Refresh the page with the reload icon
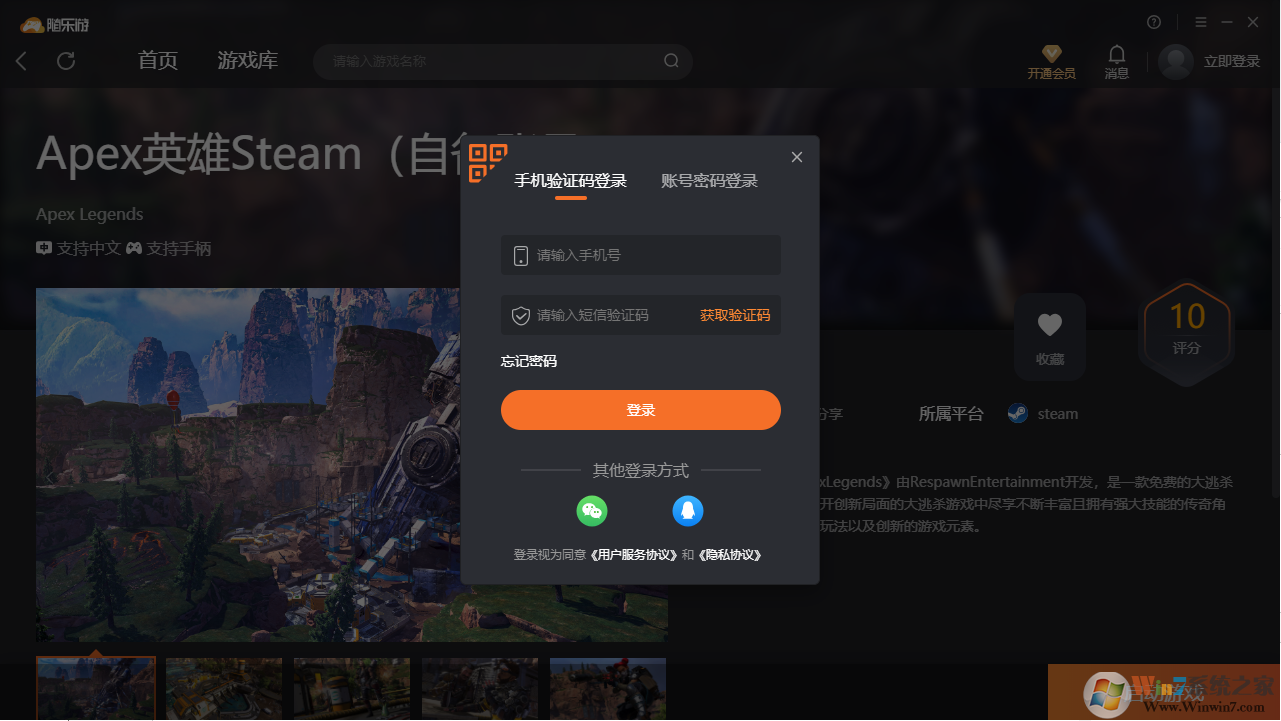The height and width of the screenshot is (721, 1281). [66, 61]
